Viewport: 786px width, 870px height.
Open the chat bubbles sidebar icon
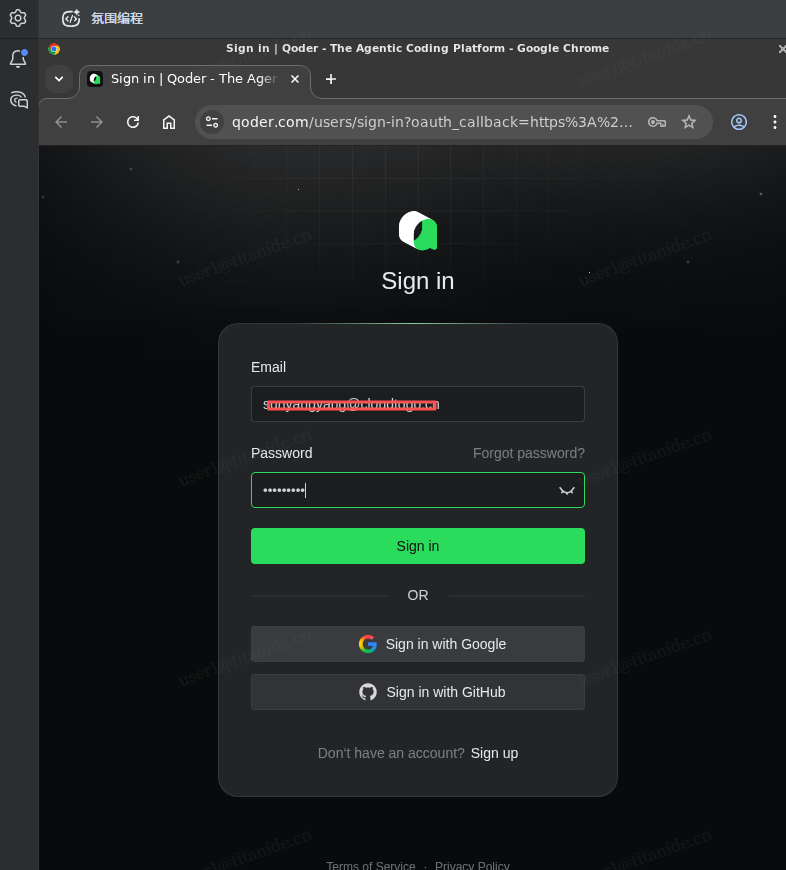pos(18,99)
